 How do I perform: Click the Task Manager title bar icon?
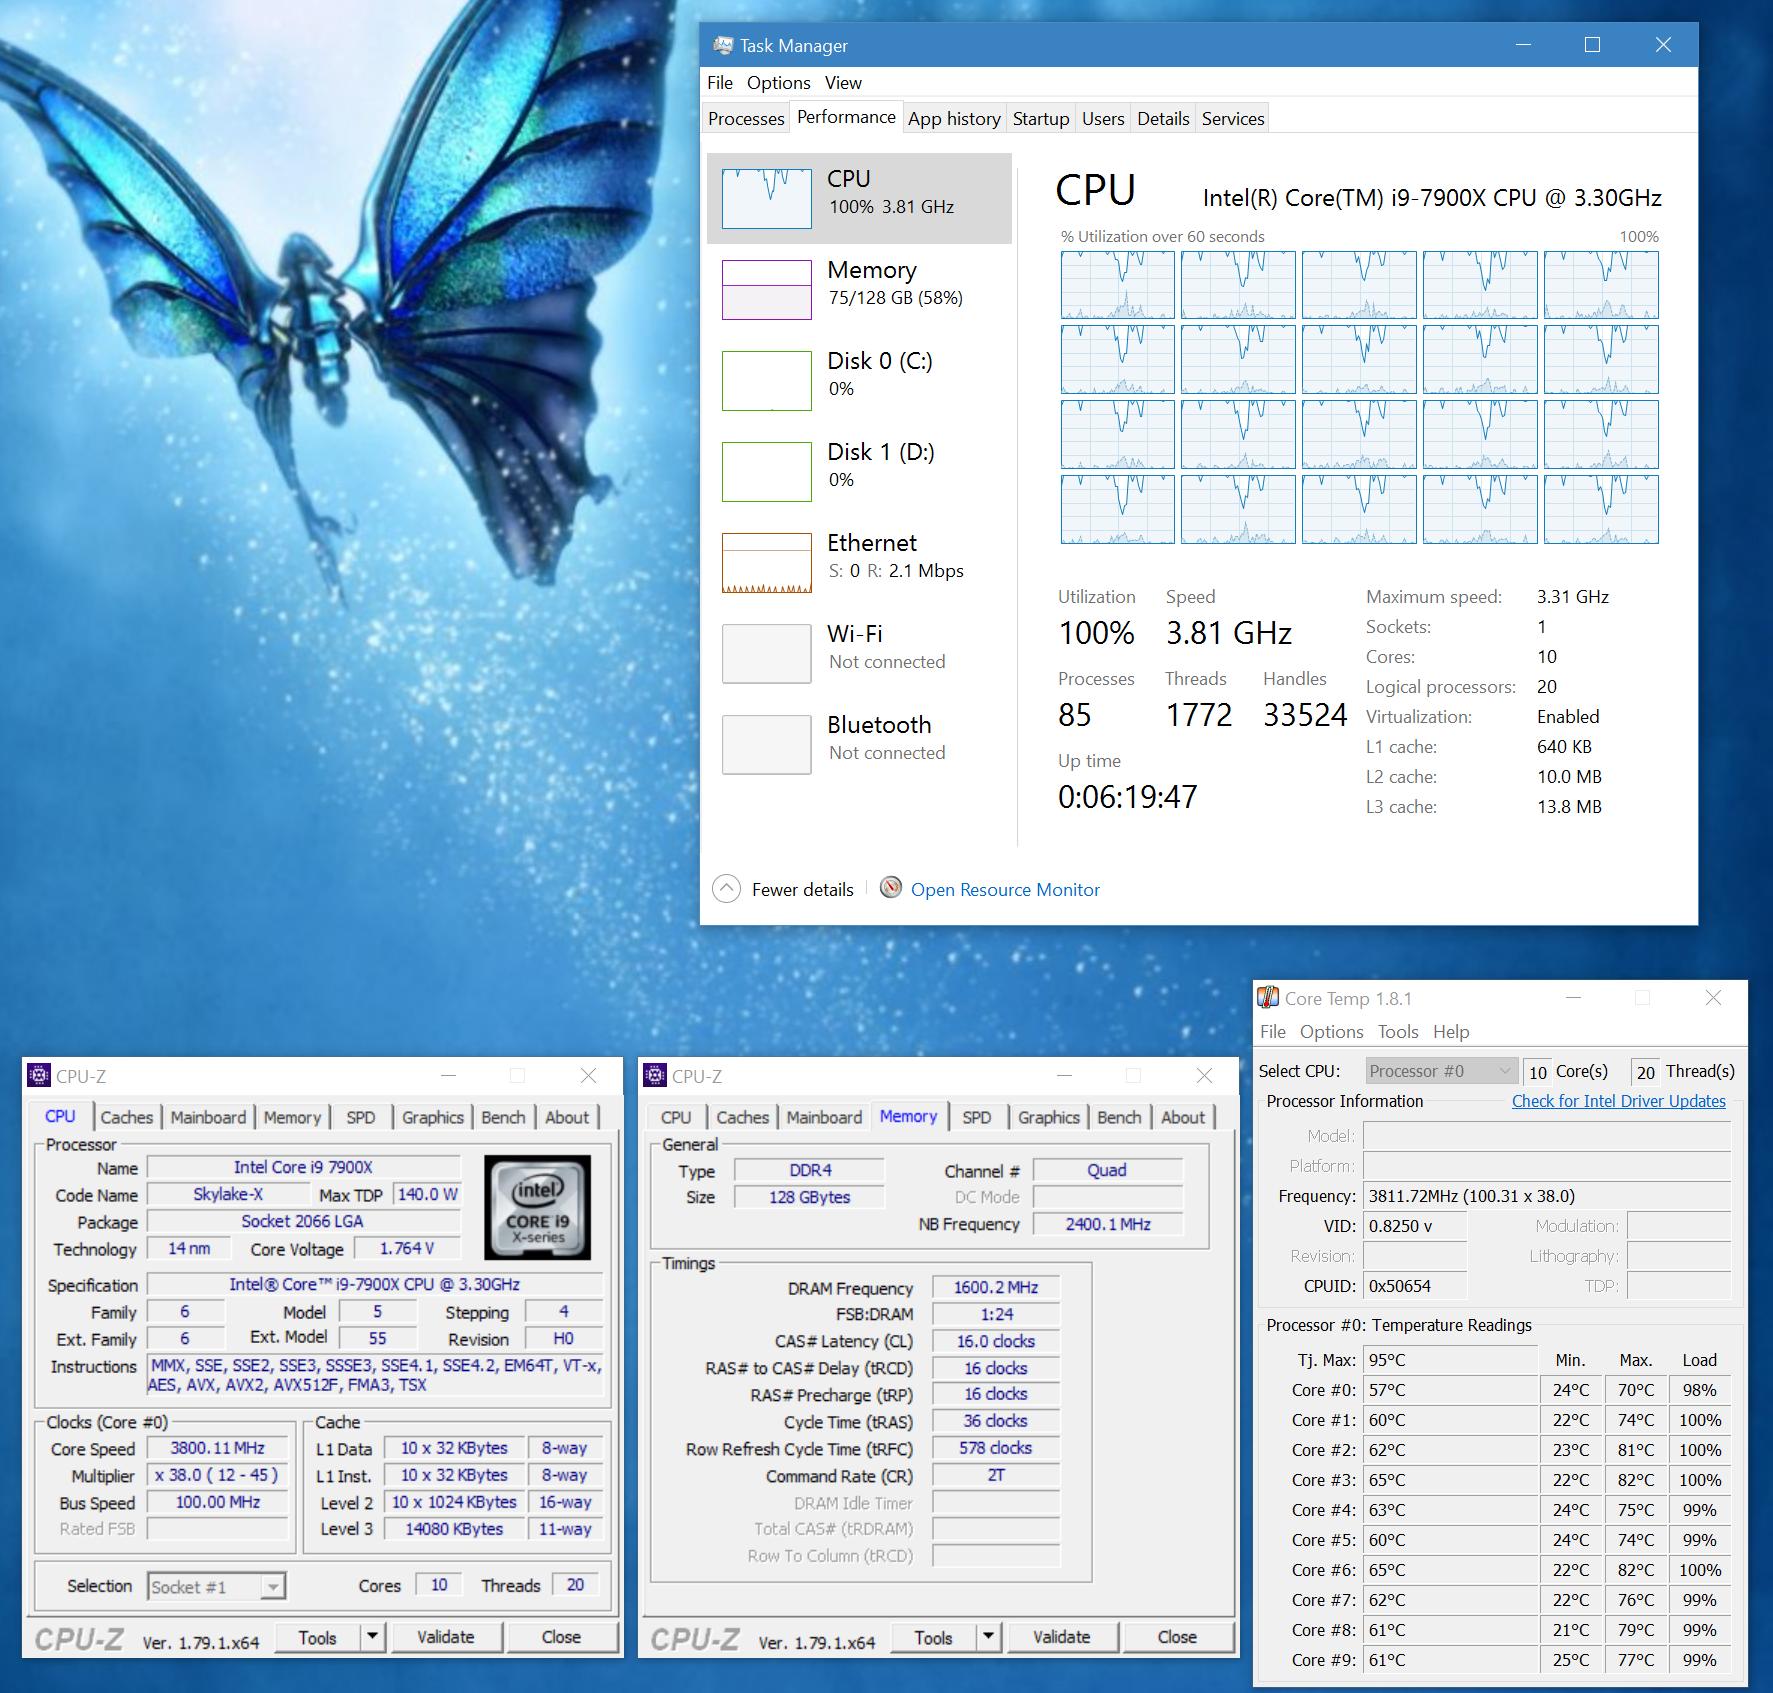722,45
